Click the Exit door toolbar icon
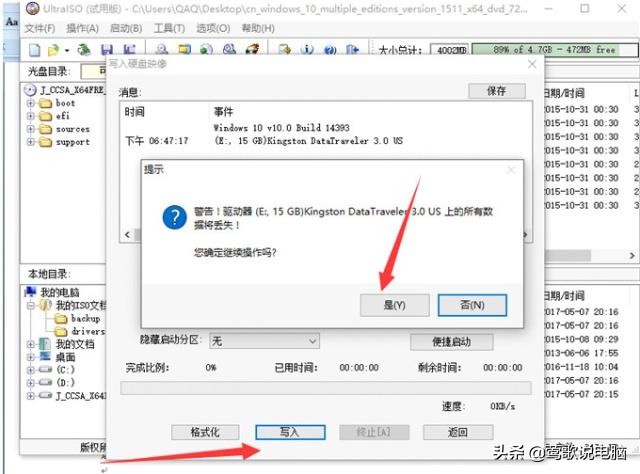This screenshot has height=474, width=640. click(352, 50)
